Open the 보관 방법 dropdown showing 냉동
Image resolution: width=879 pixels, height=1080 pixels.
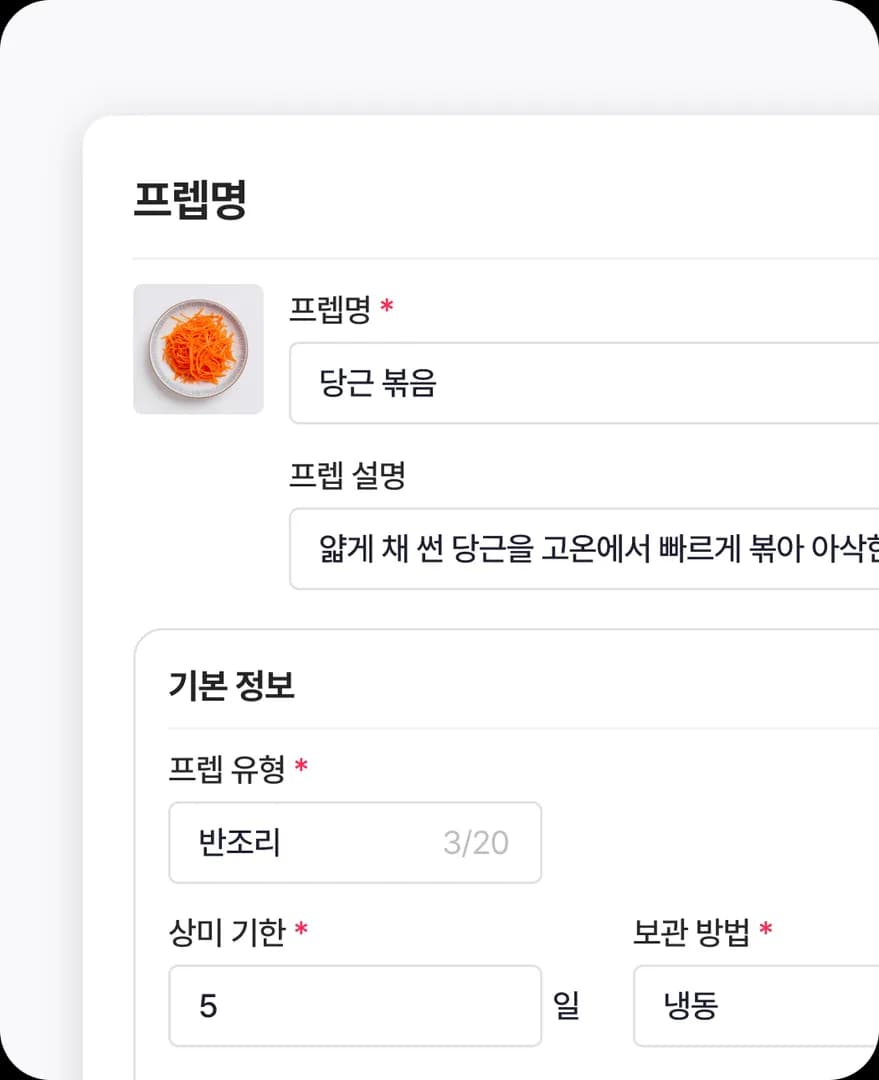[755, 1006]
